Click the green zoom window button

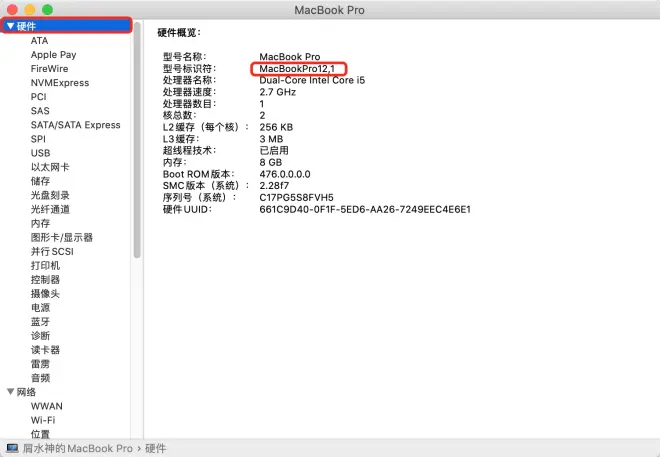[x=48, y=10]
